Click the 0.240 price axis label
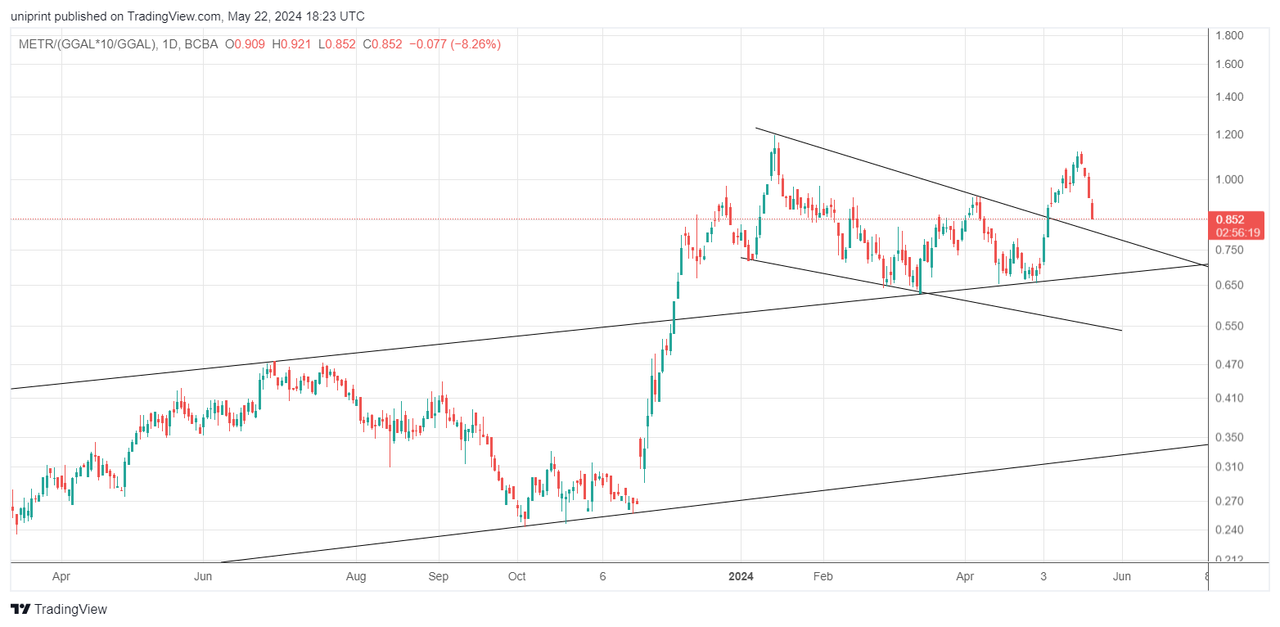 pos(1230,530)
